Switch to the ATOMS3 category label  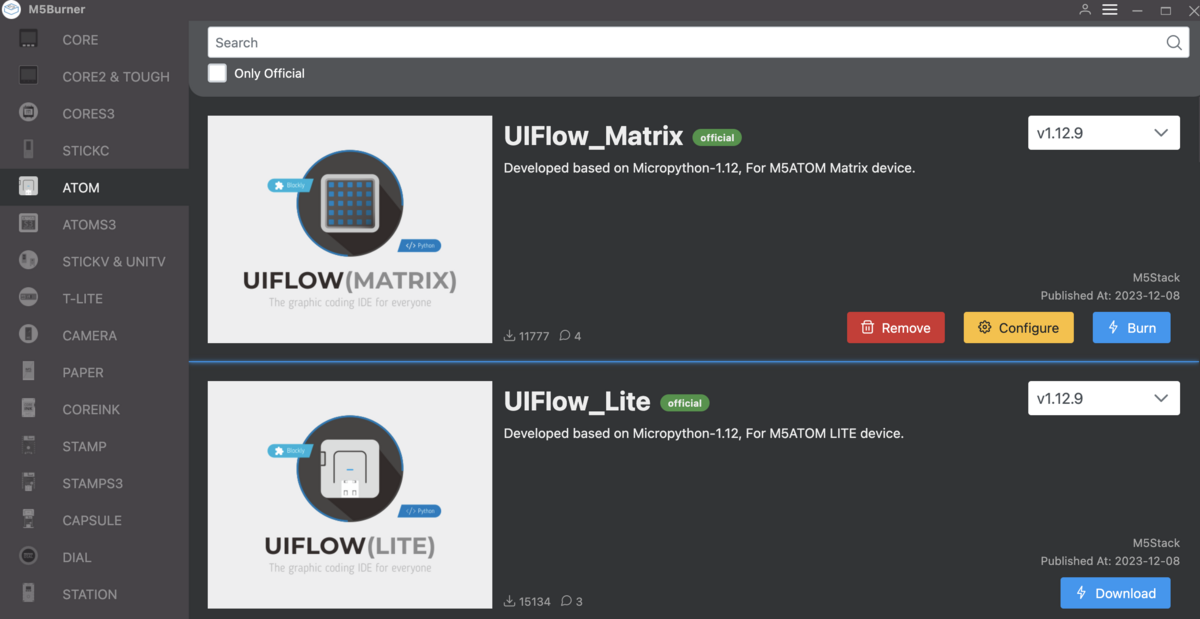[89, 225]
